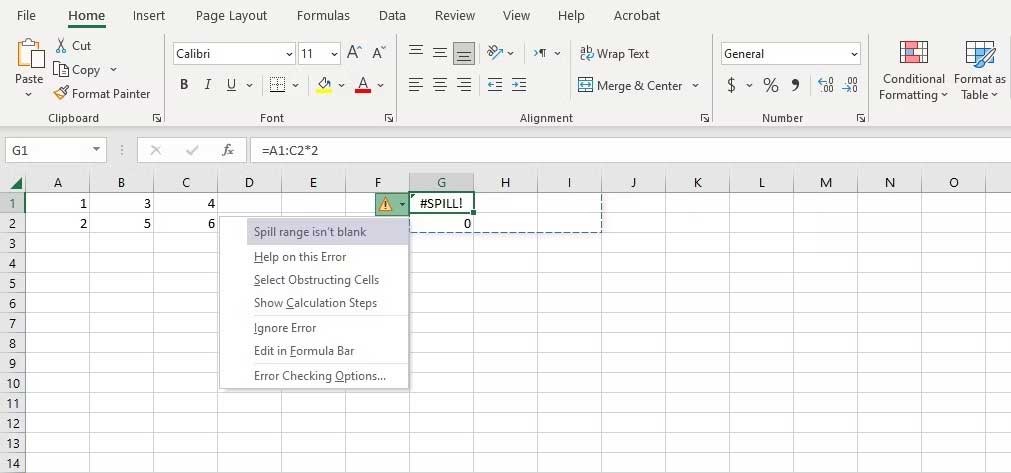Image resolution: width=1011 pixels, height=473 pixels.
Task: Apply yellow fill color bucket
Action: 324,85
